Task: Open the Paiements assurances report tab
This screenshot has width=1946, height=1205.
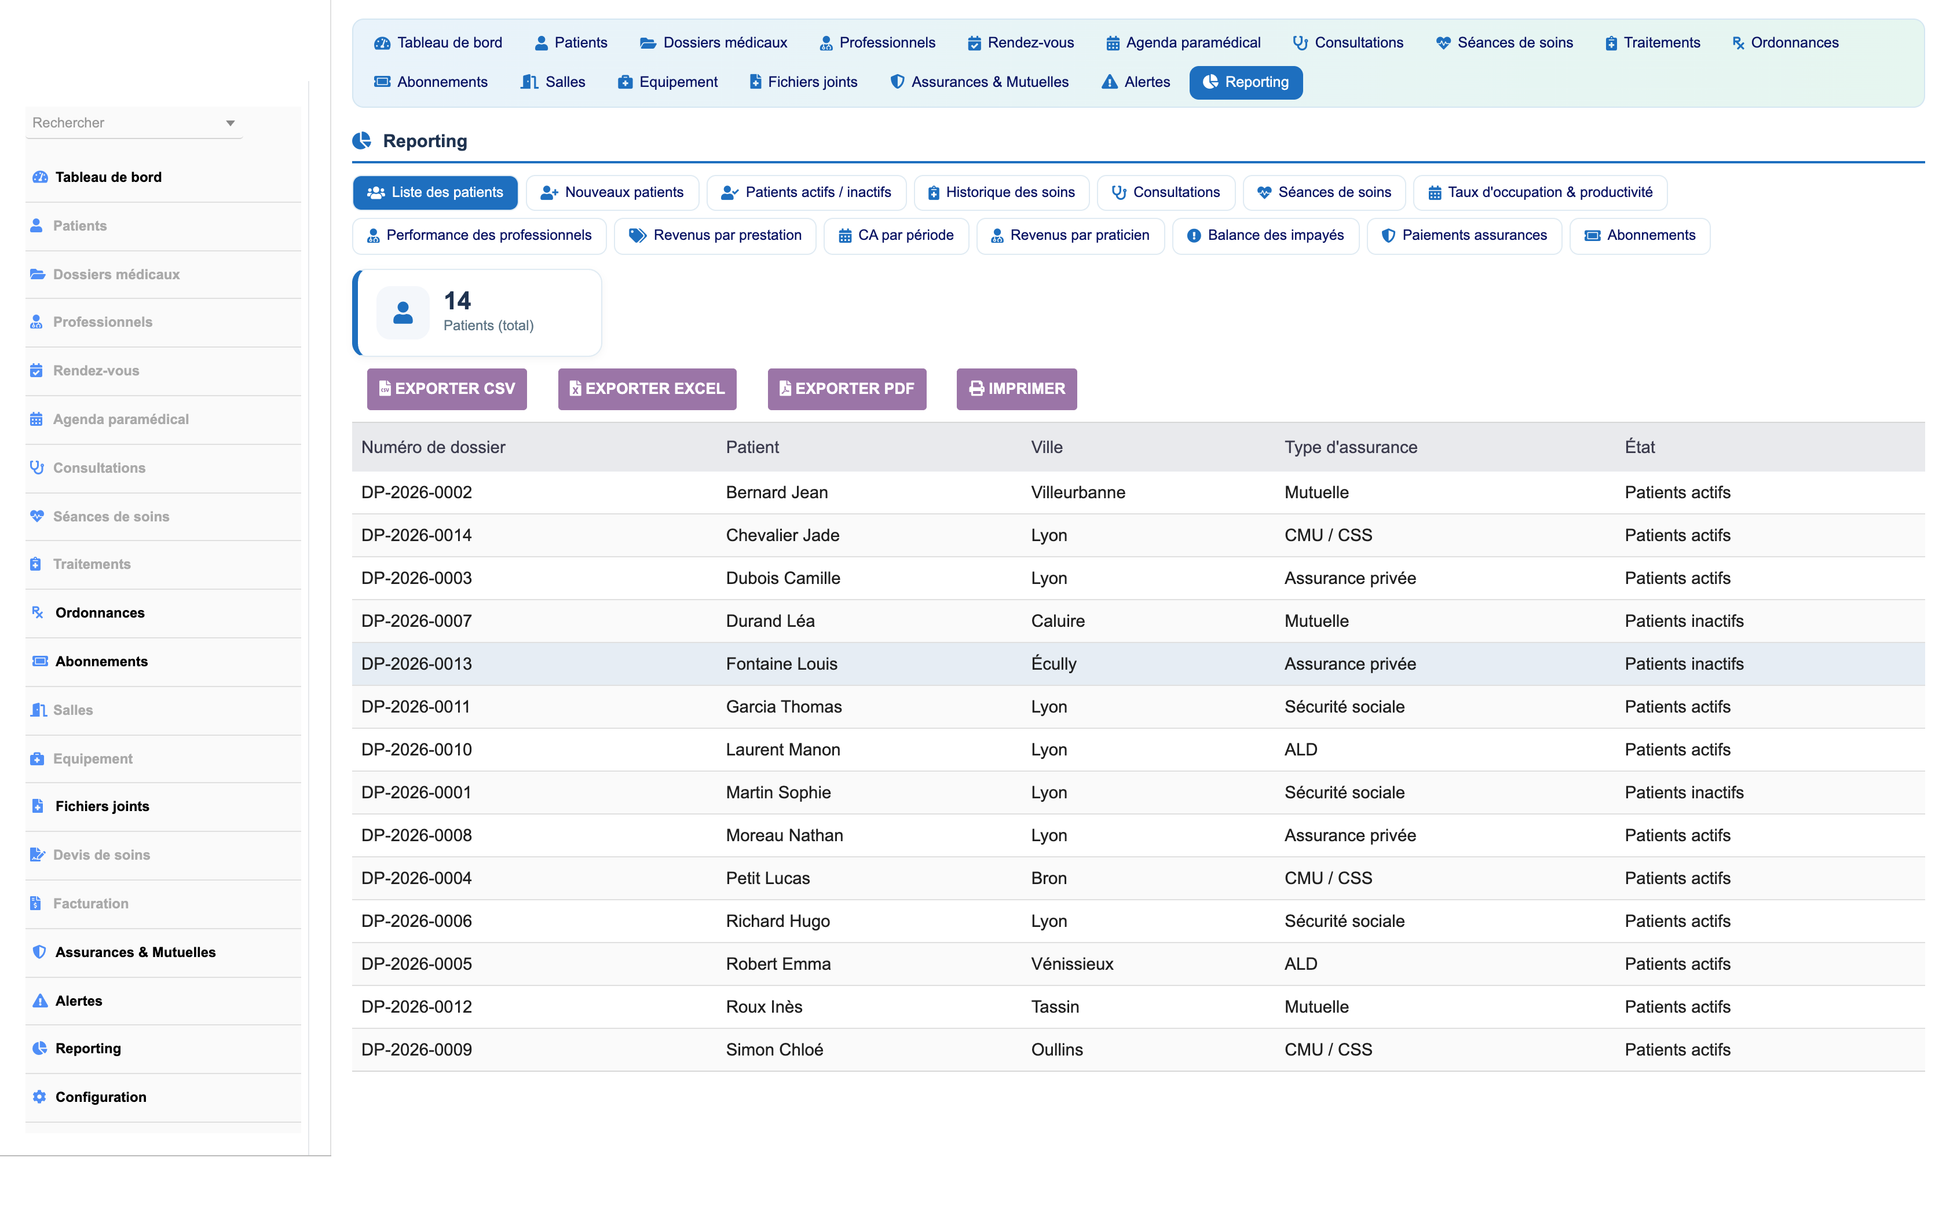Action: pos(1464,236)
